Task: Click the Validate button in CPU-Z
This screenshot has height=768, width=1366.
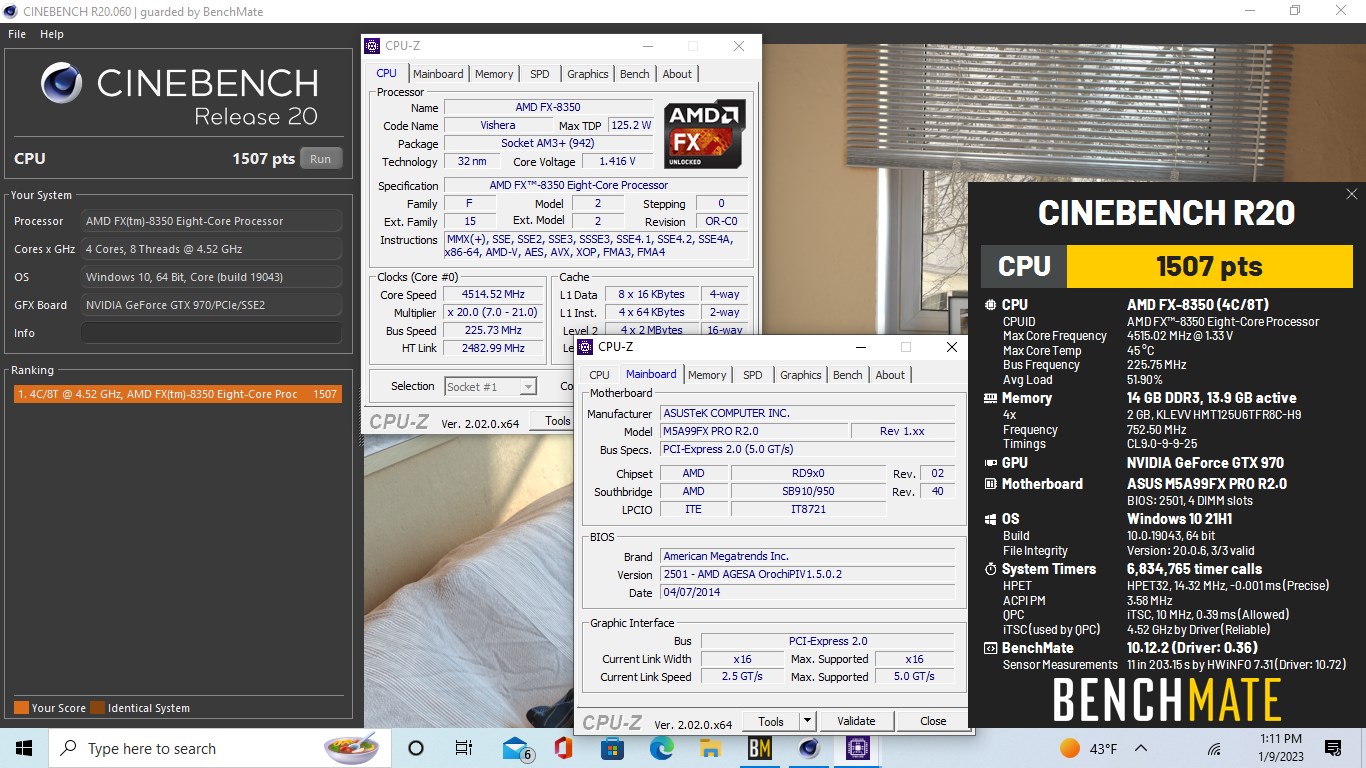Action: pyautogui.click(x=856, y=721)
